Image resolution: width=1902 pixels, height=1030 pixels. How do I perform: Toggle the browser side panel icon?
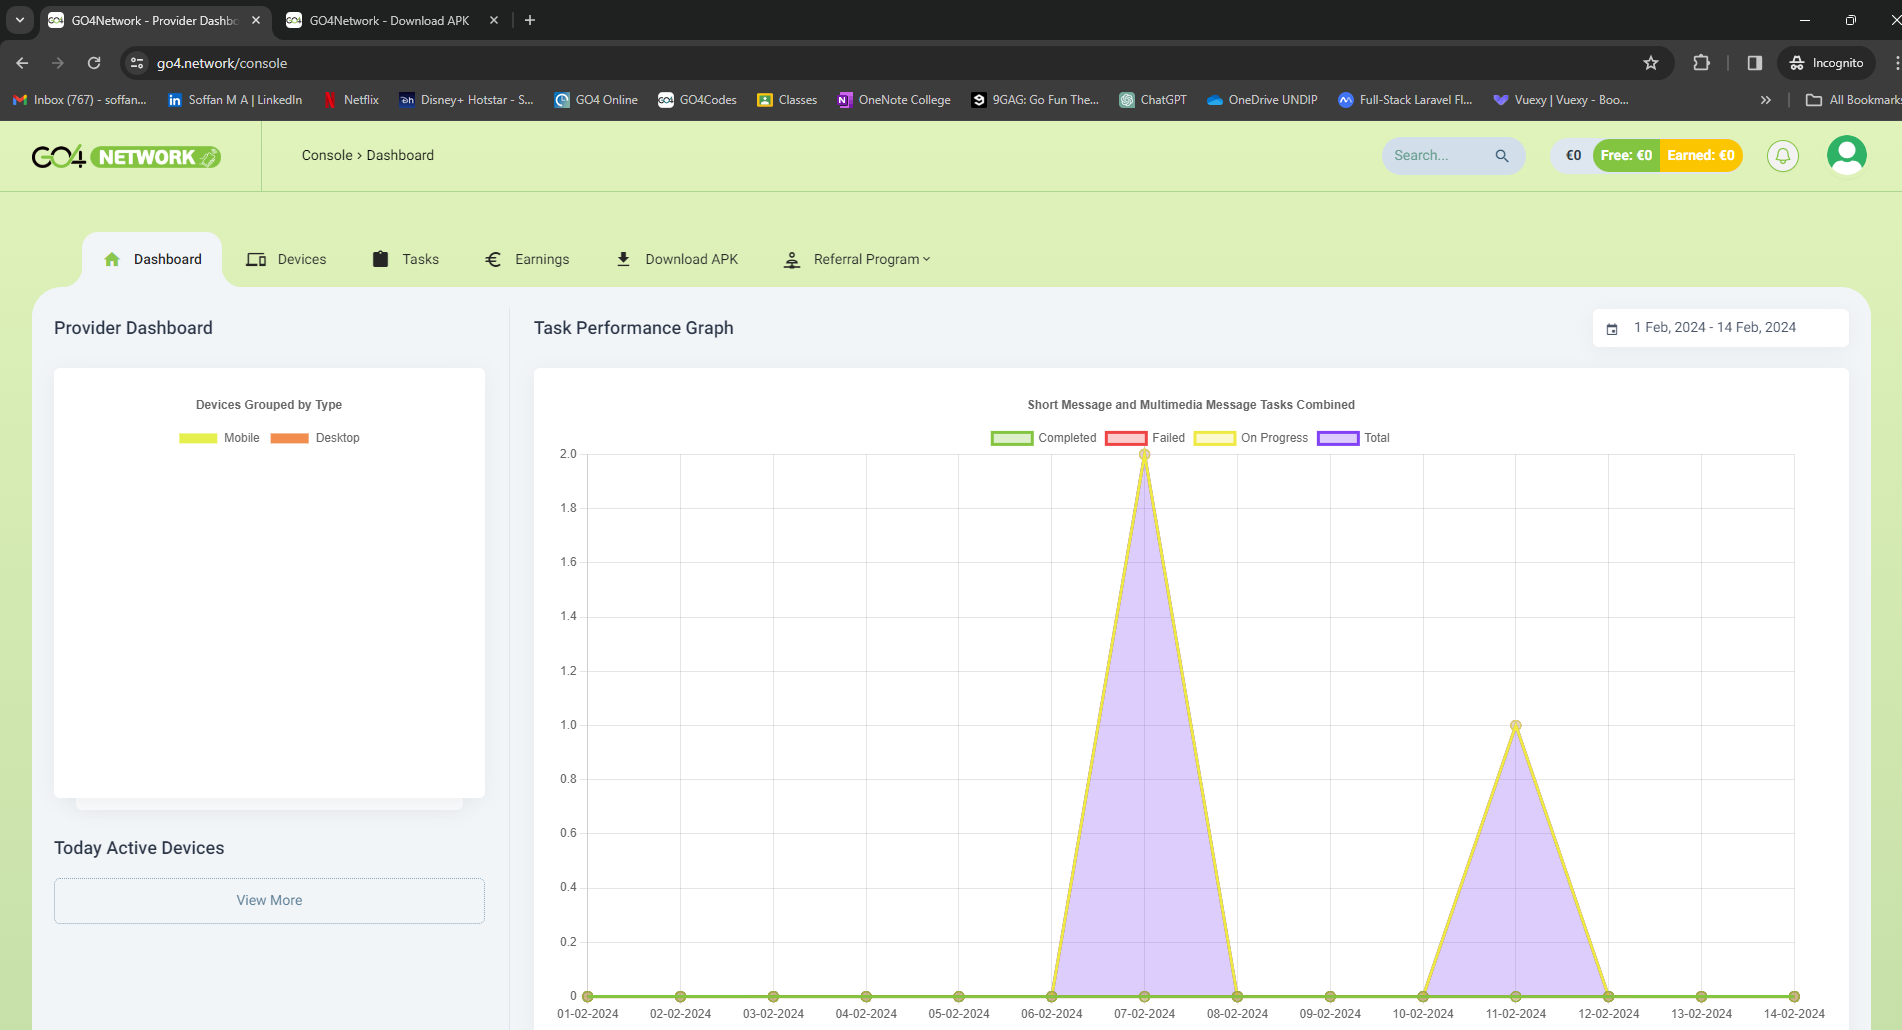click(1754, 63)
